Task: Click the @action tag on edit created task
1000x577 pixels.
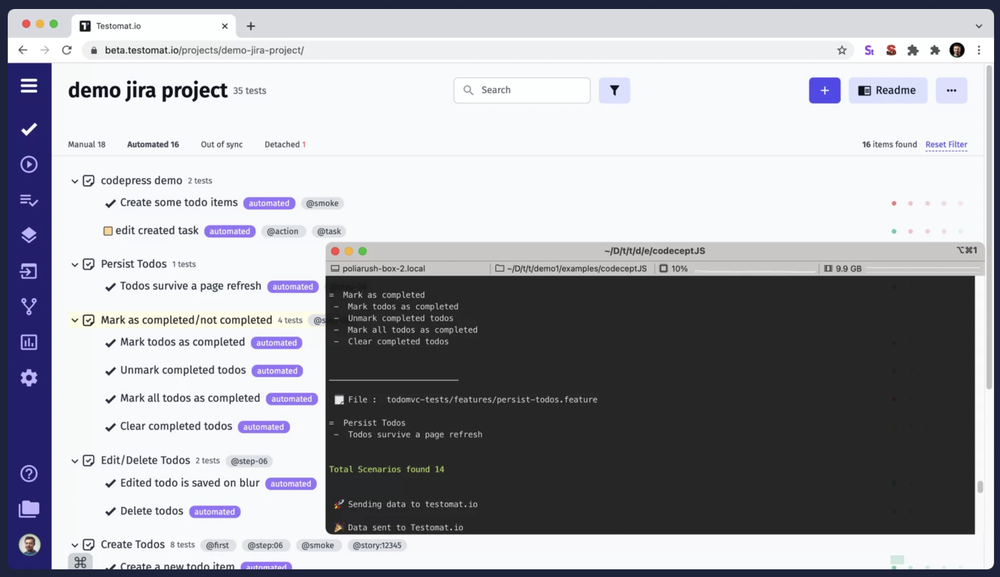Action: 283,231
